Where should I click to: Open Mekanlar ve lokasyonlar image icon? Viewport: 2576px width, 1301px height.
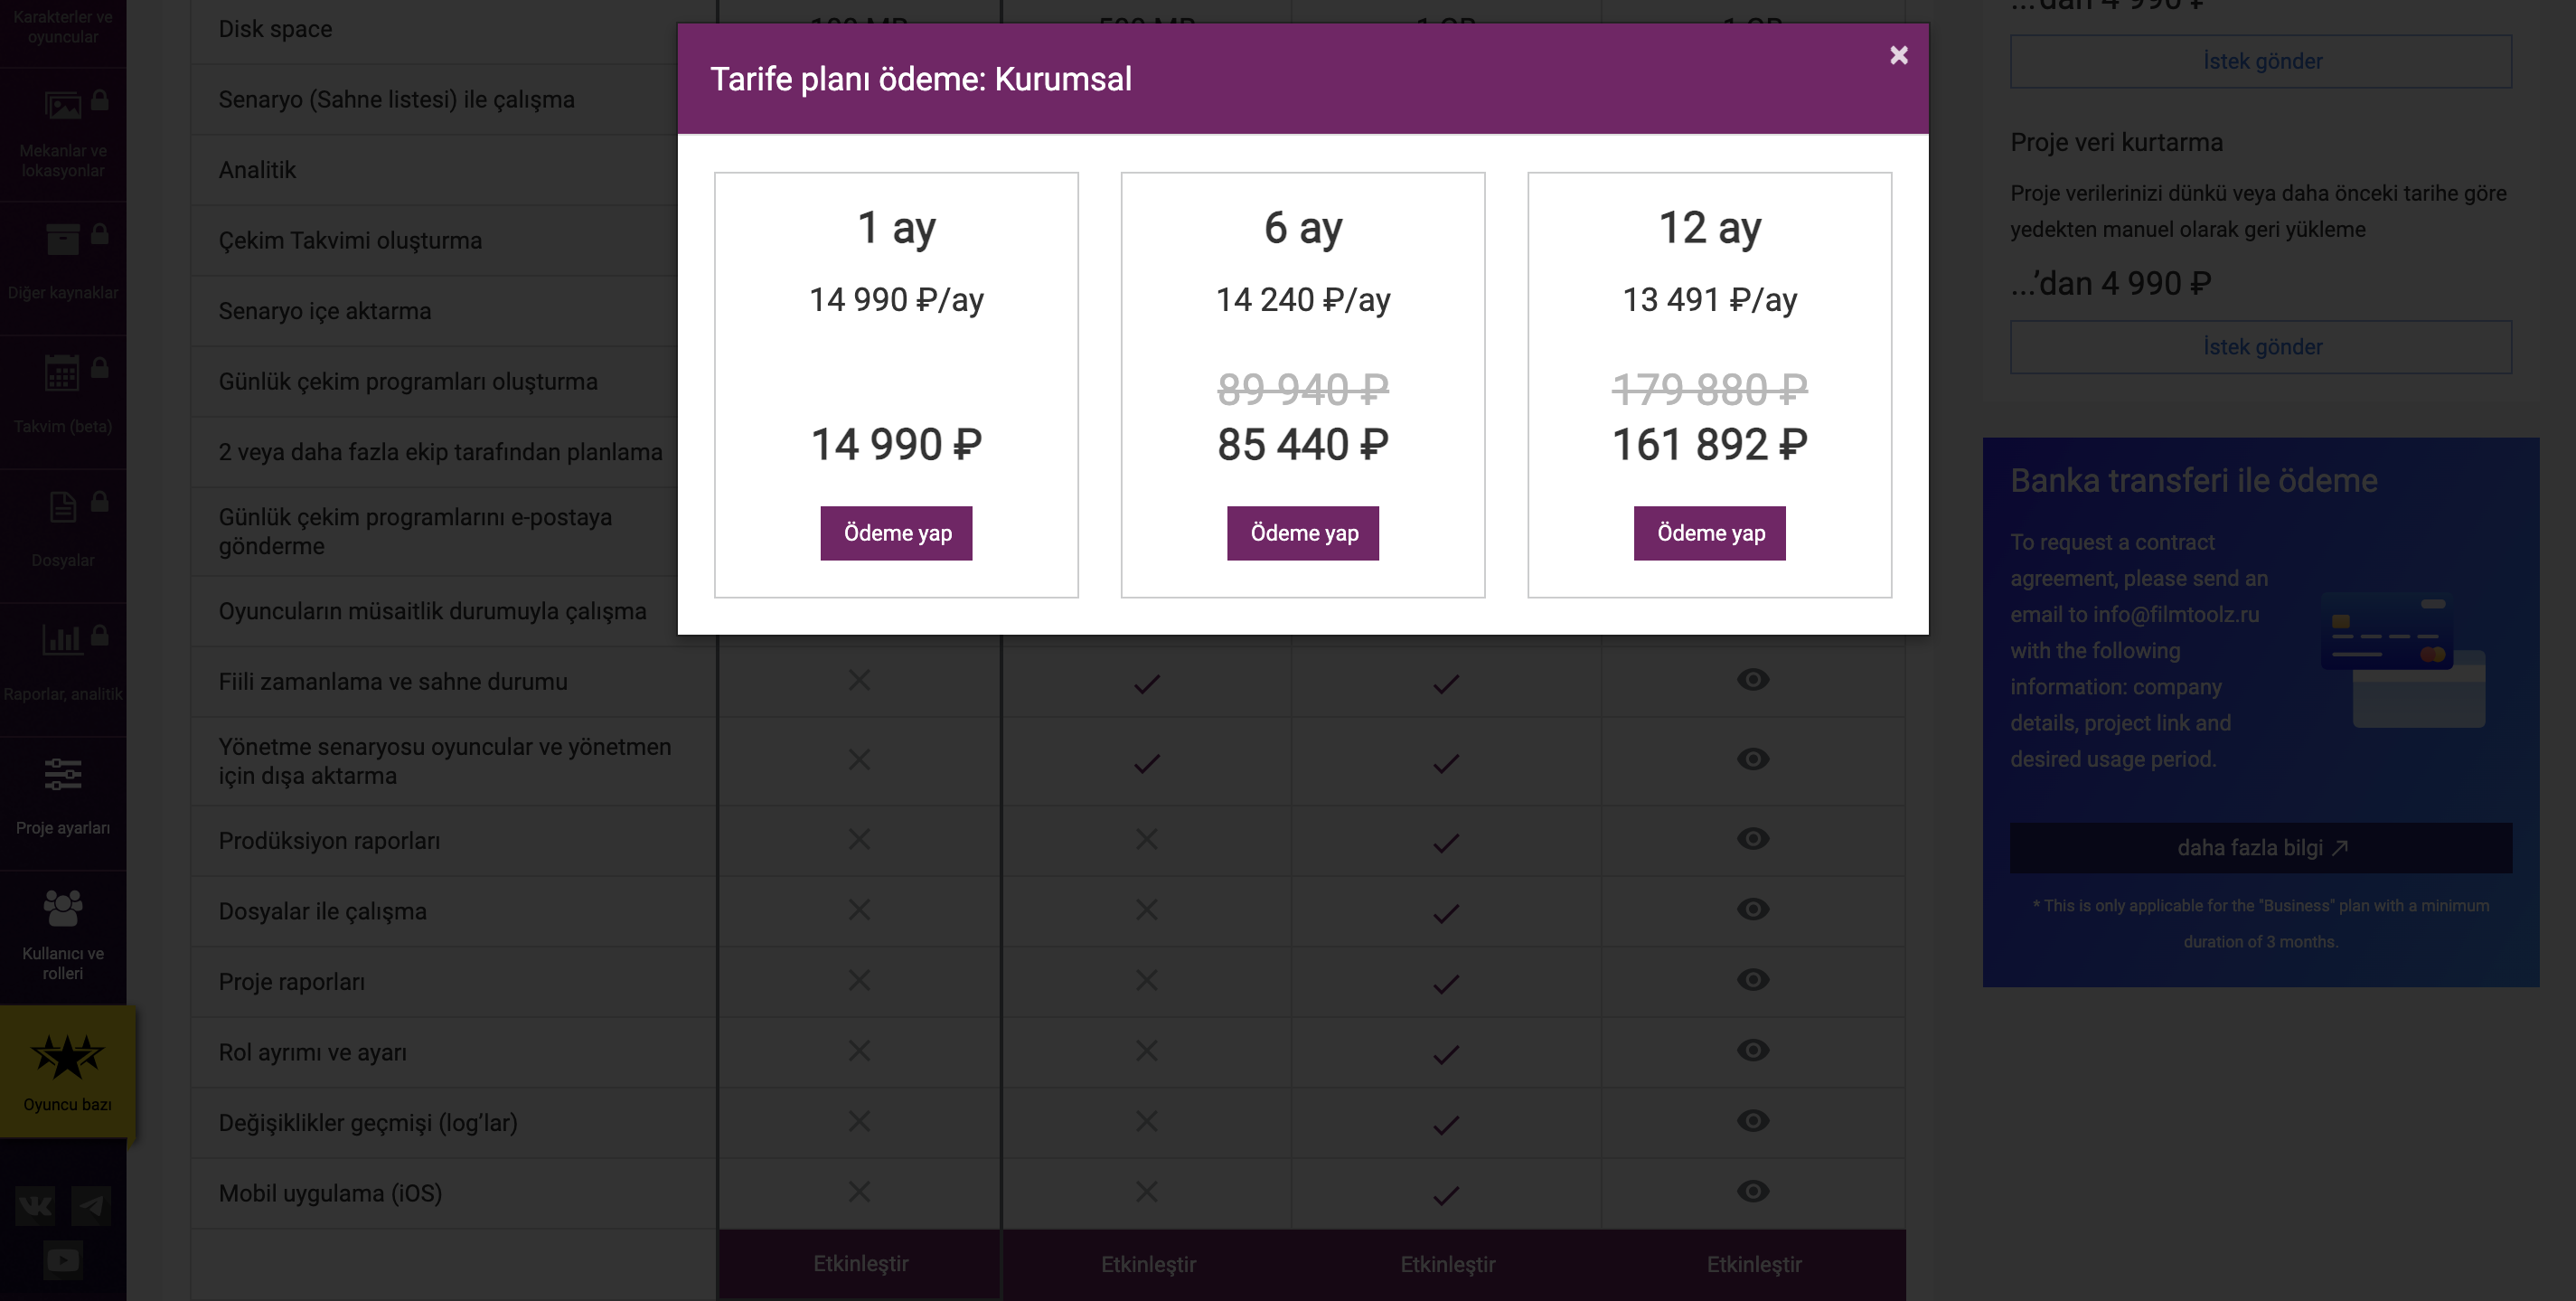[62, 105]
